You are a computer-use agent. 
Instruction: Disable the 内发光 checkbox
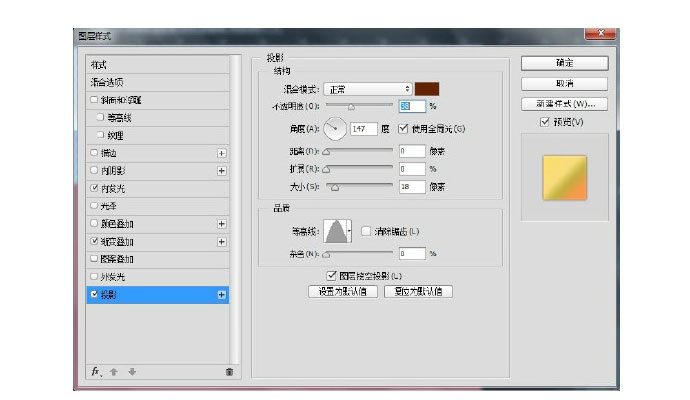click(94, 188)
